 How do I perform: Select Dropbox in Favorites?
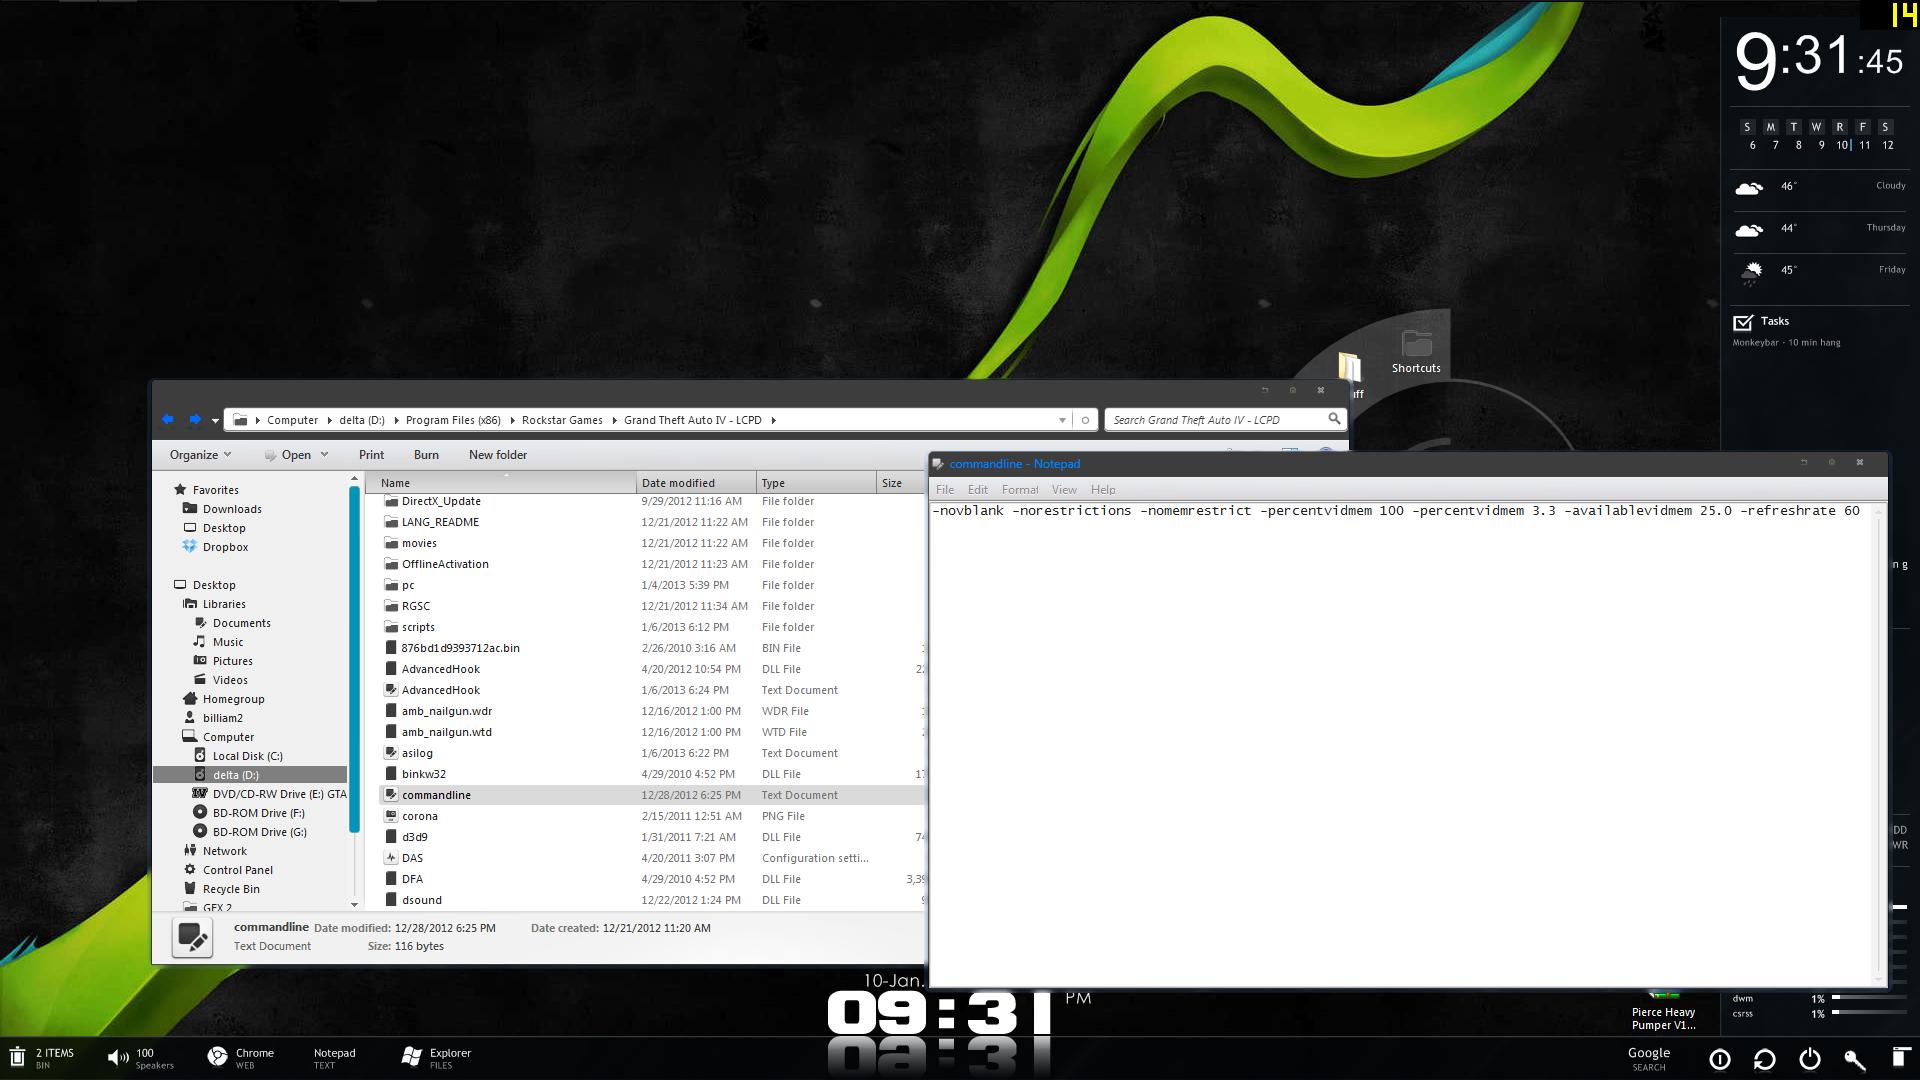pos(225,547)
